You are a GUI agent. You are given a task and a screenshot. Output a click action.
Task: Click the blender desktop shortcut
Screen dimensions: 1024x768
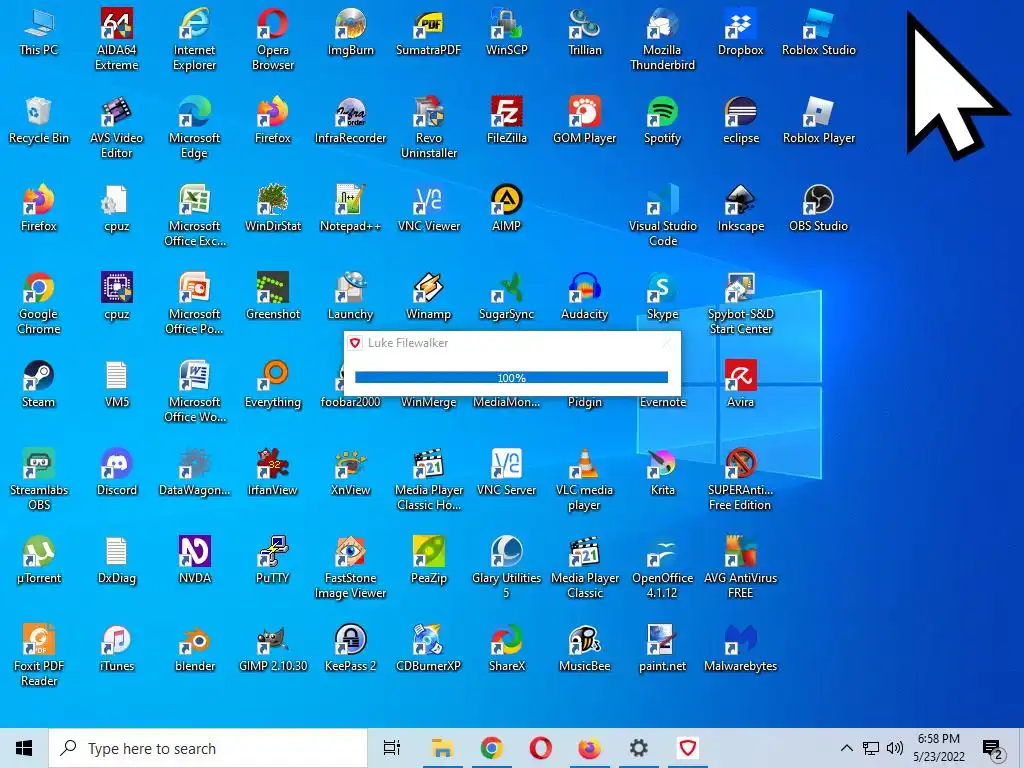coord(194,650)
